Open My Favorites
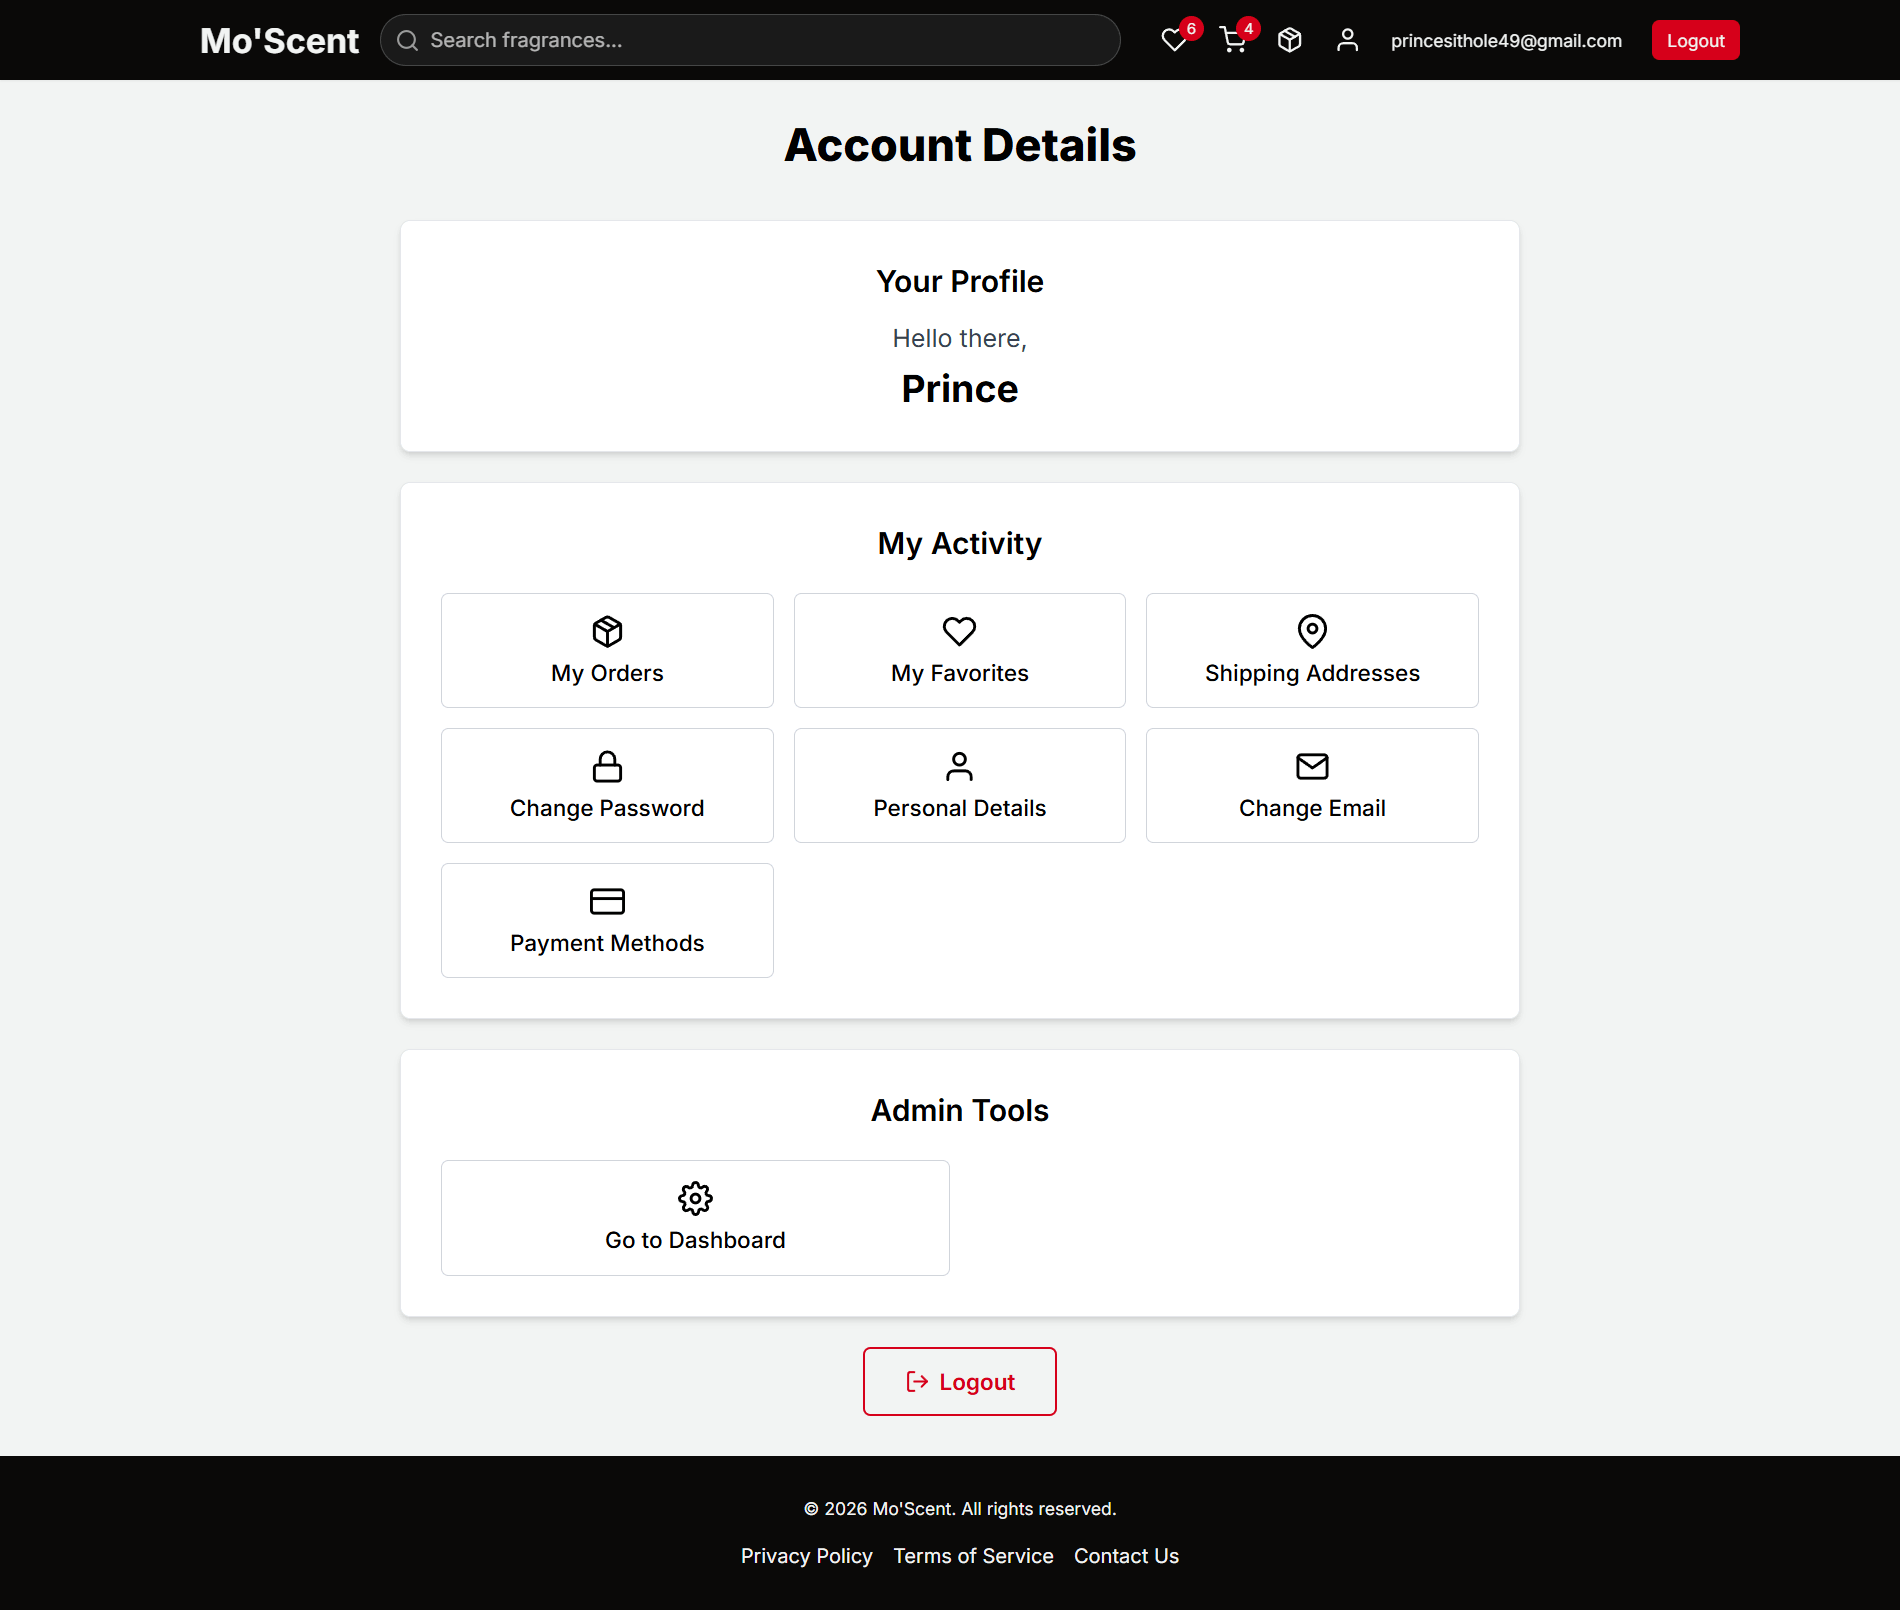 pyautogui.click(x=959, y=650)
